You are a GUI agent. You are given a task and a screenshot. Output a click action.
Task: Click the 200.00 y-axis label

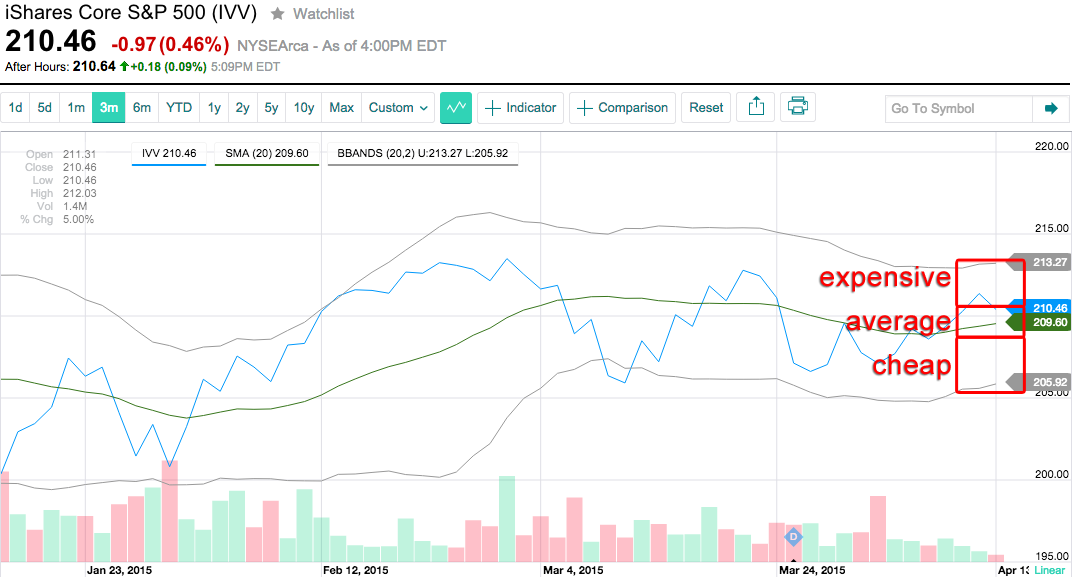[x=1052, y=473]
